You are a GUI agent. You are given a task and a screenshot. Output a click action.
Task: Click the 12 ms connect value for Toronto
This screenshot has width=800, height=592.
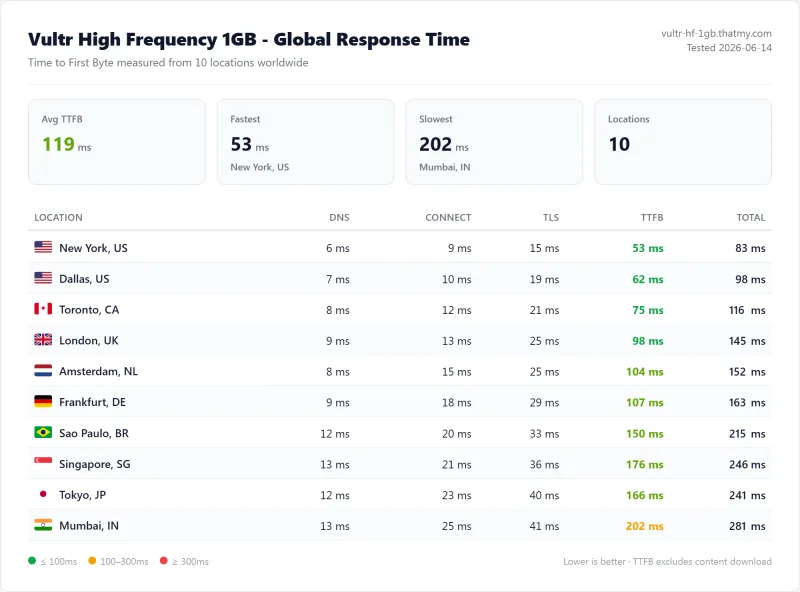(457, 310)
